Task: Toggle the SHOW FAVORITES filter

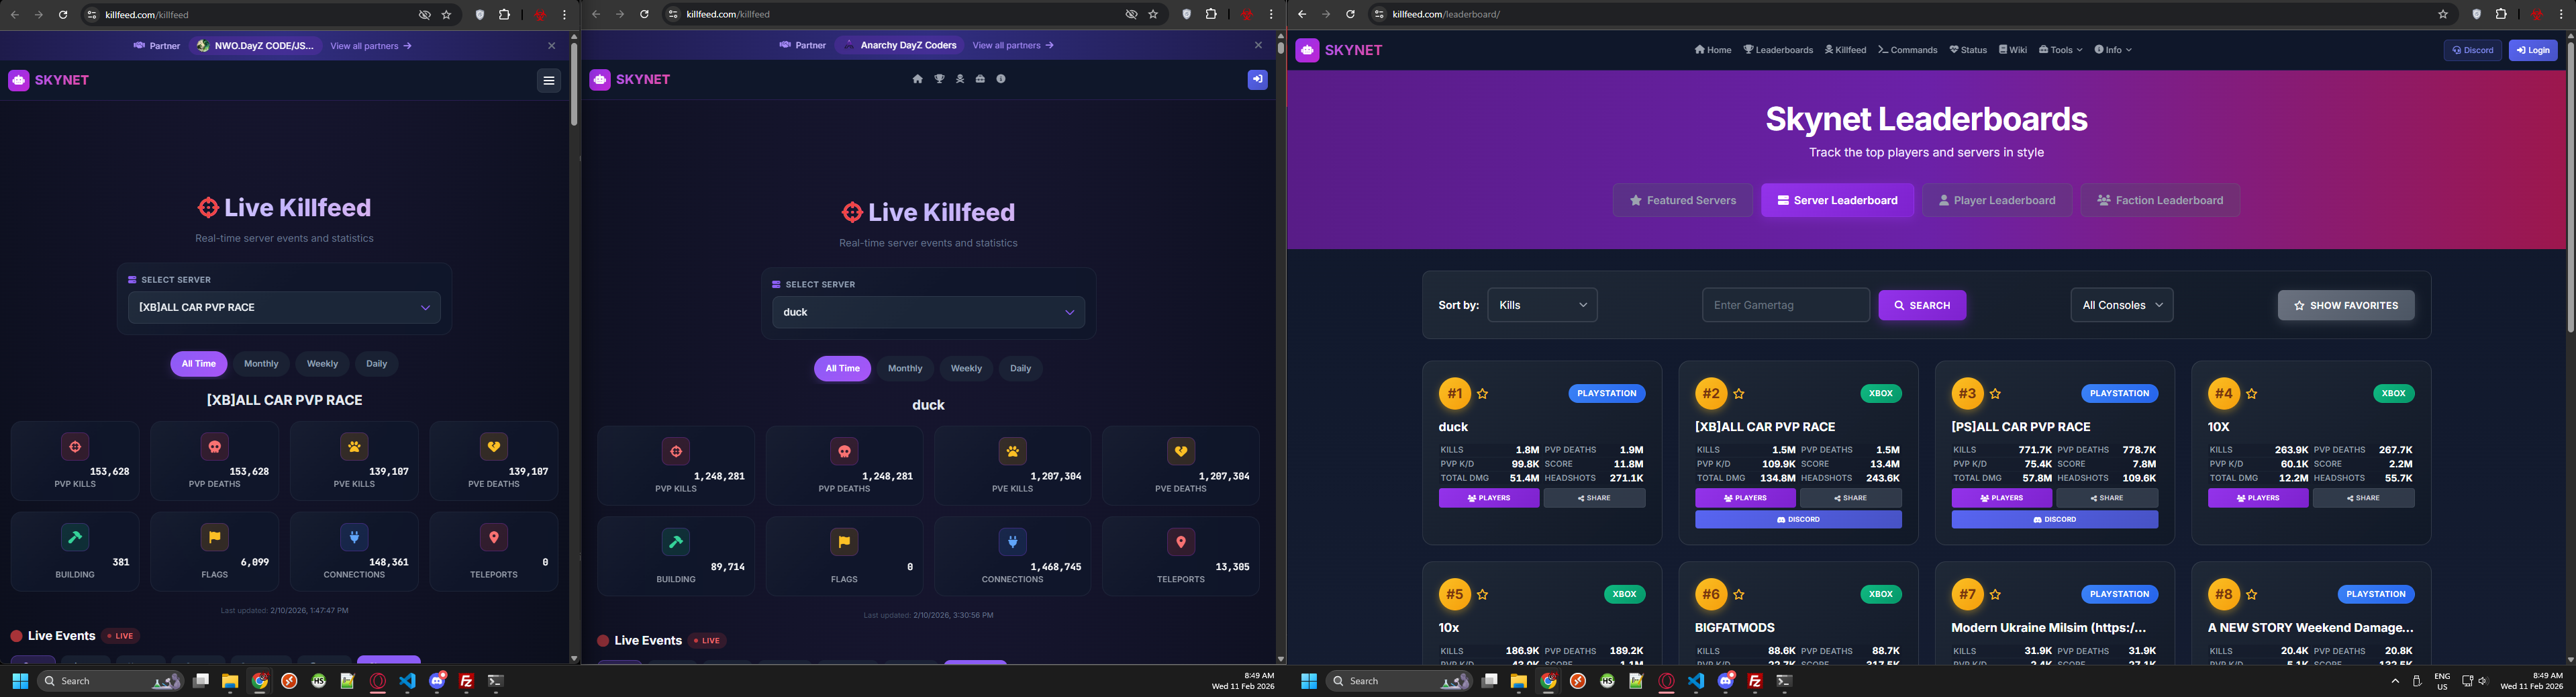Action: click(x=2346, y=305)
